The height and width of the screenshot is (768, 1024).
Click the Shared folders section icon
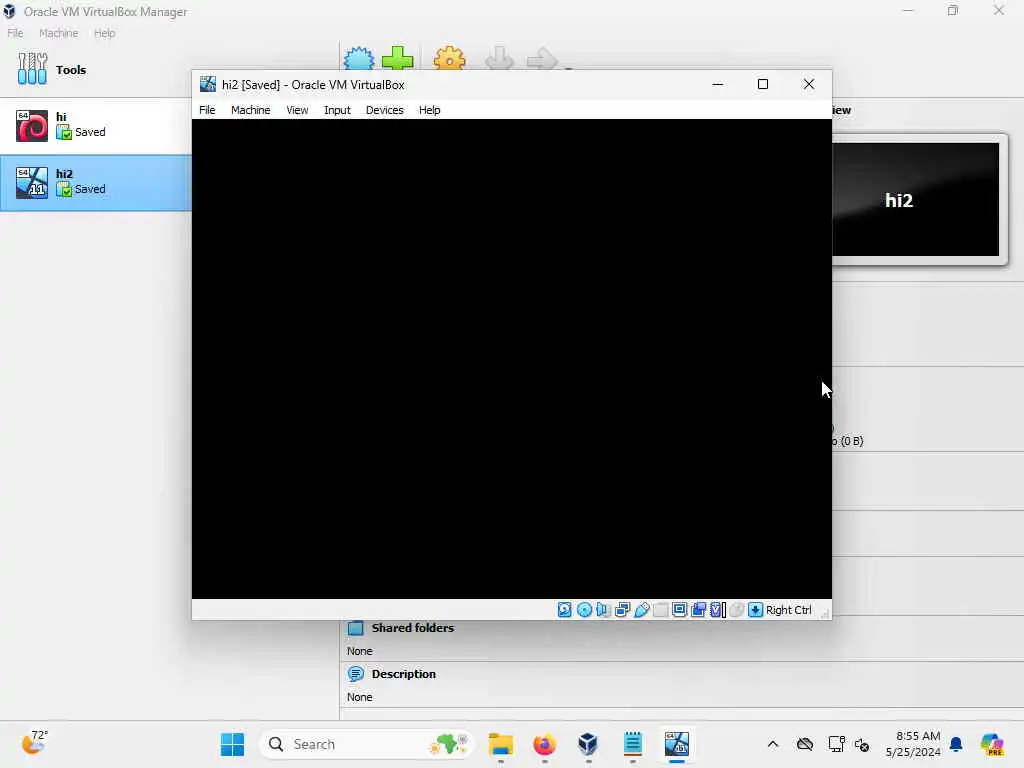point(355,628)
